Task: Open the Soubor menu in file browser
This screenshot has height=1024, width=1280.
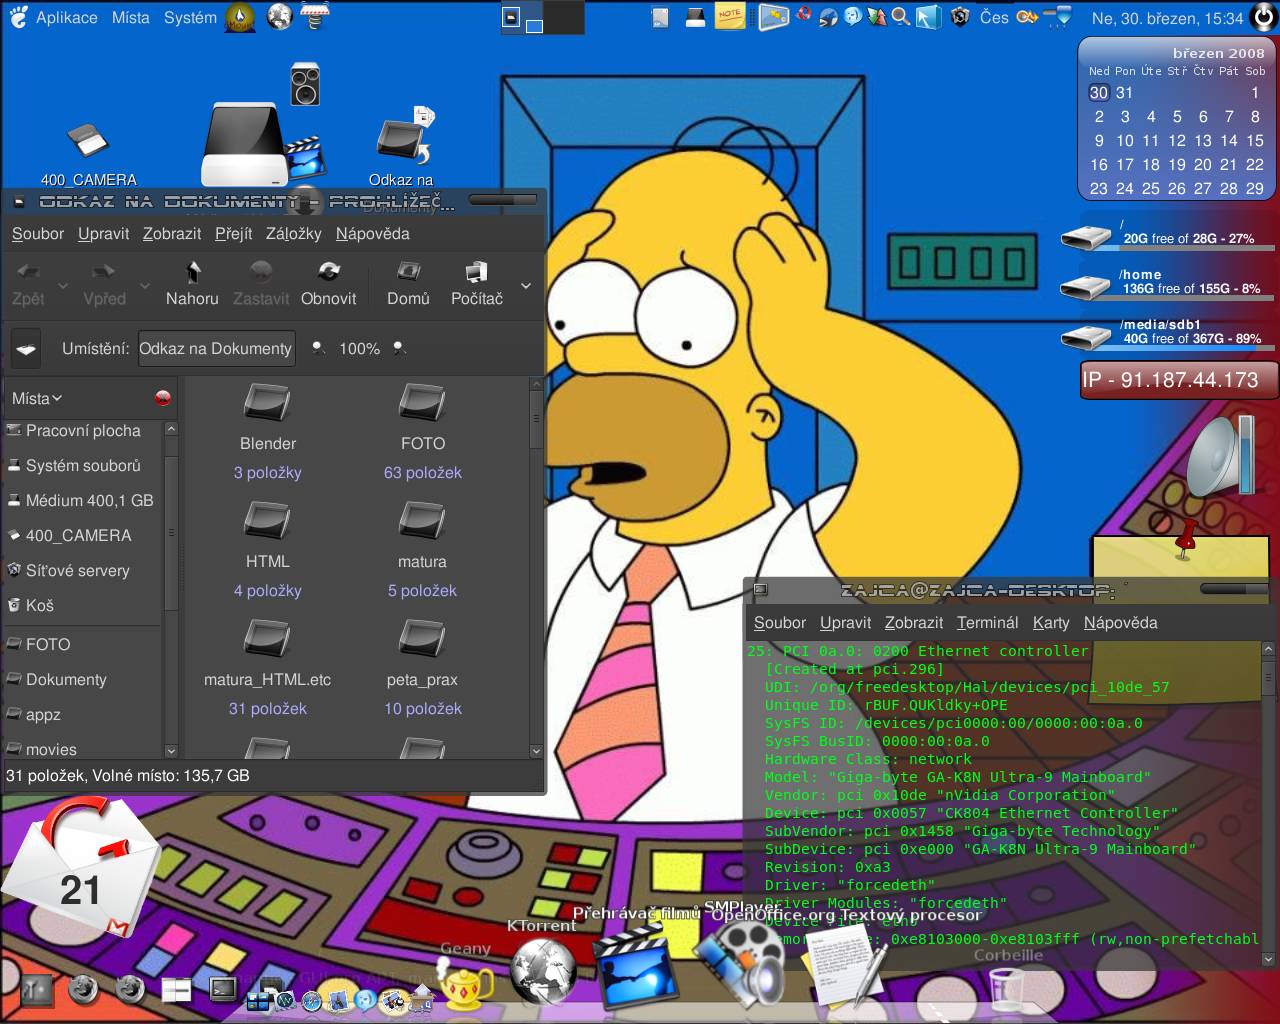Action: pos(38,233)
